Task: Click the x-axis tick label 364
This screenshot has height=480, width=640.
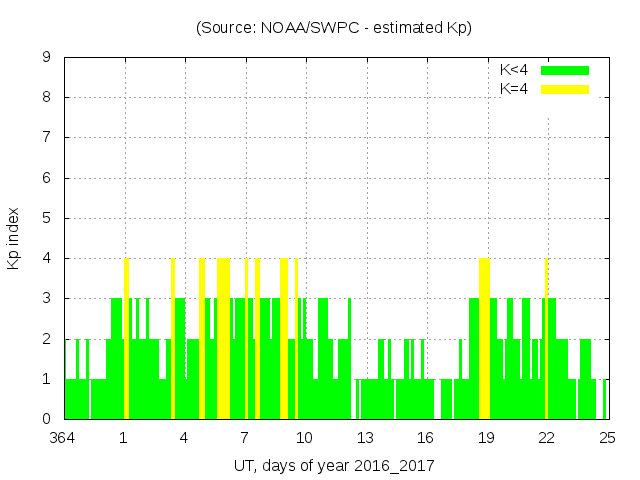Action: click(64, 437)
